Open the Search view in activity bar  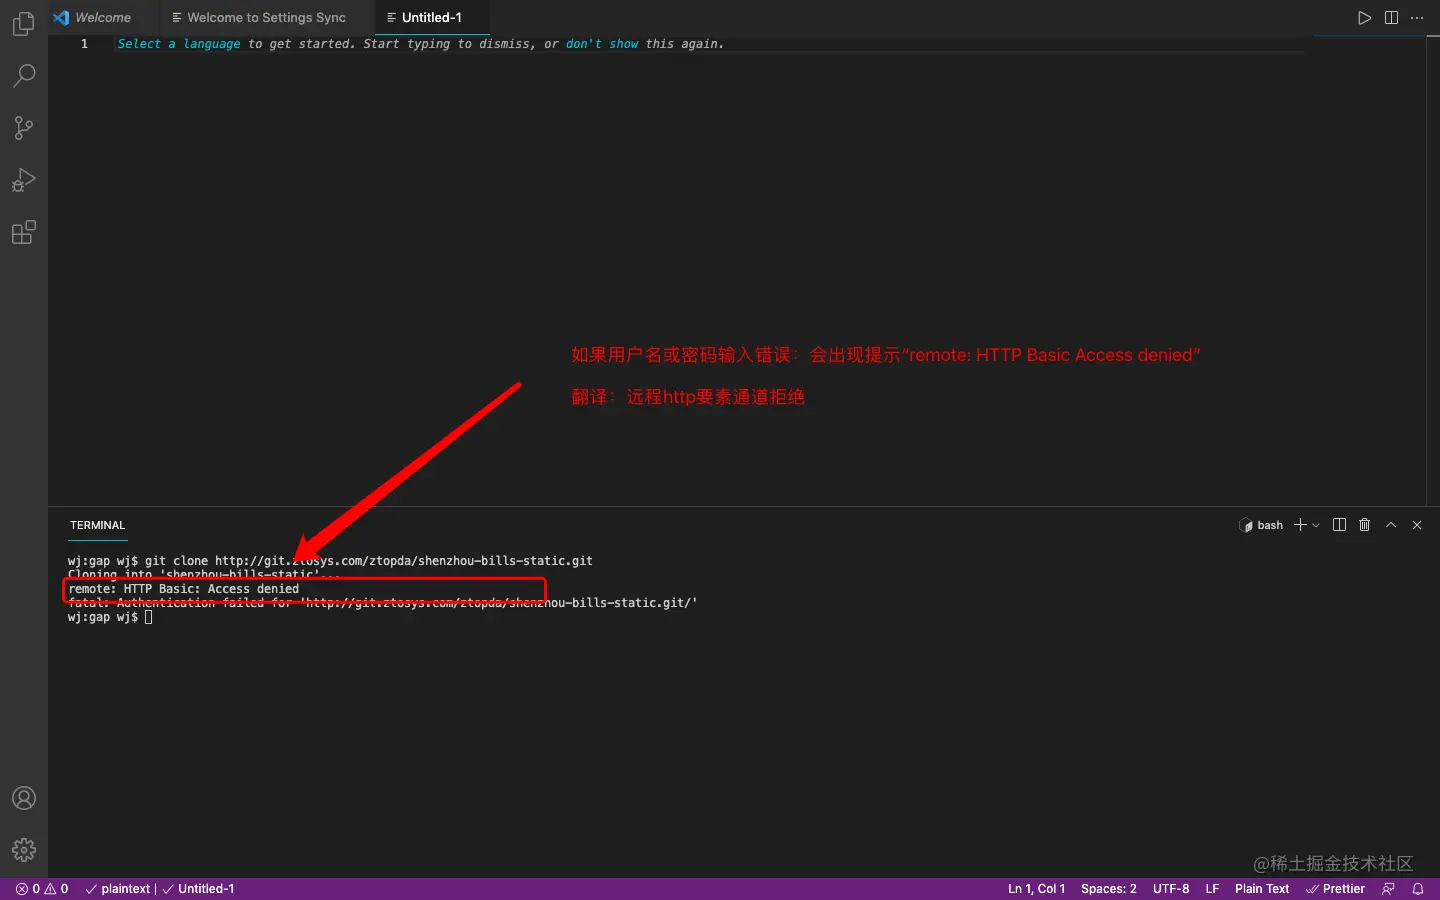tap(24, 76)
